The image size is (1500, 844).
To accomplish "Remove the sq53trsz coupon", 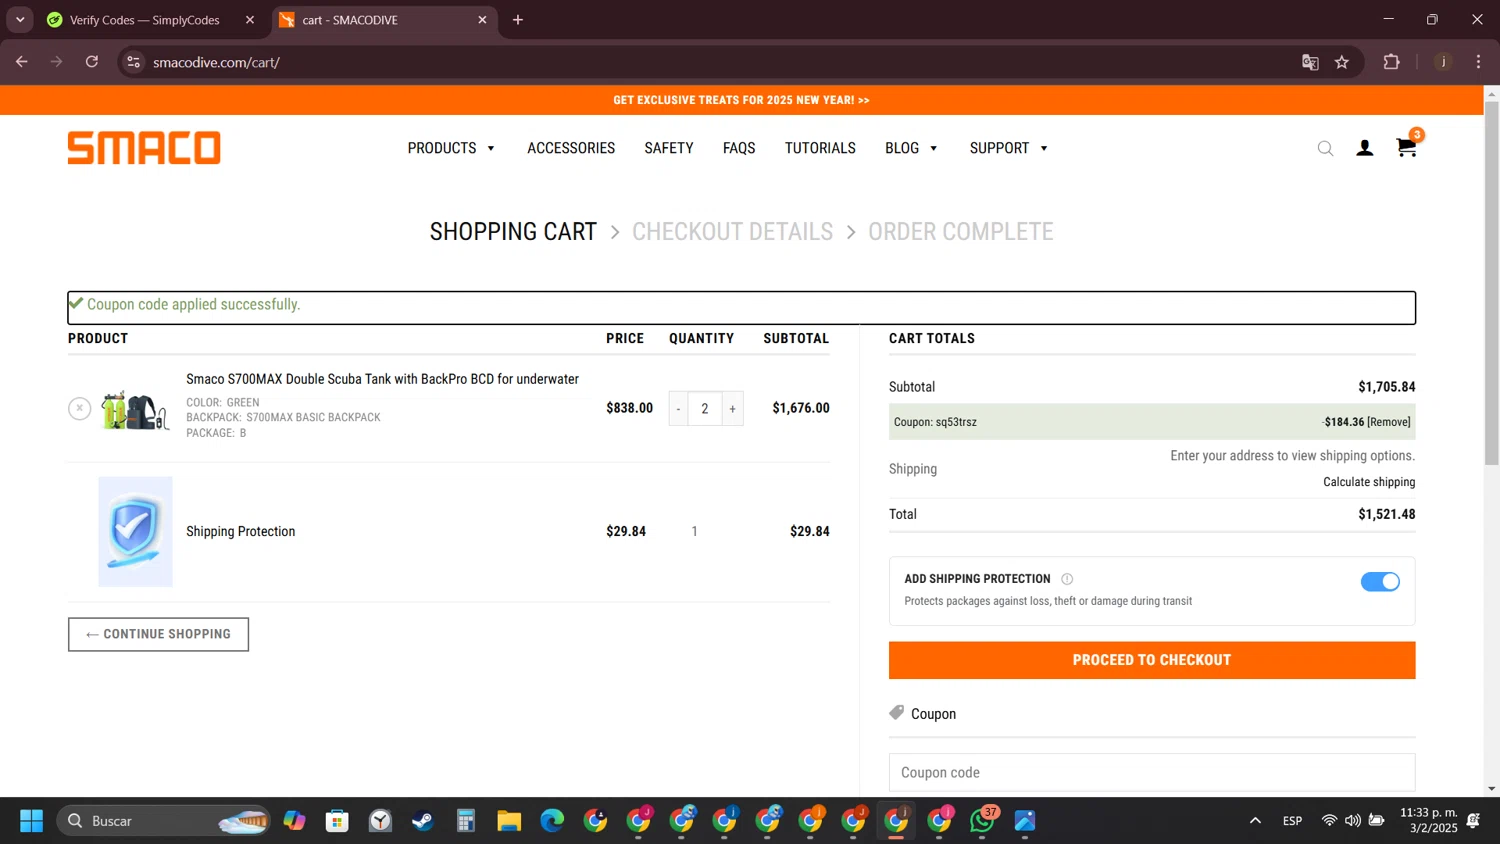I will coord(1389,422).
